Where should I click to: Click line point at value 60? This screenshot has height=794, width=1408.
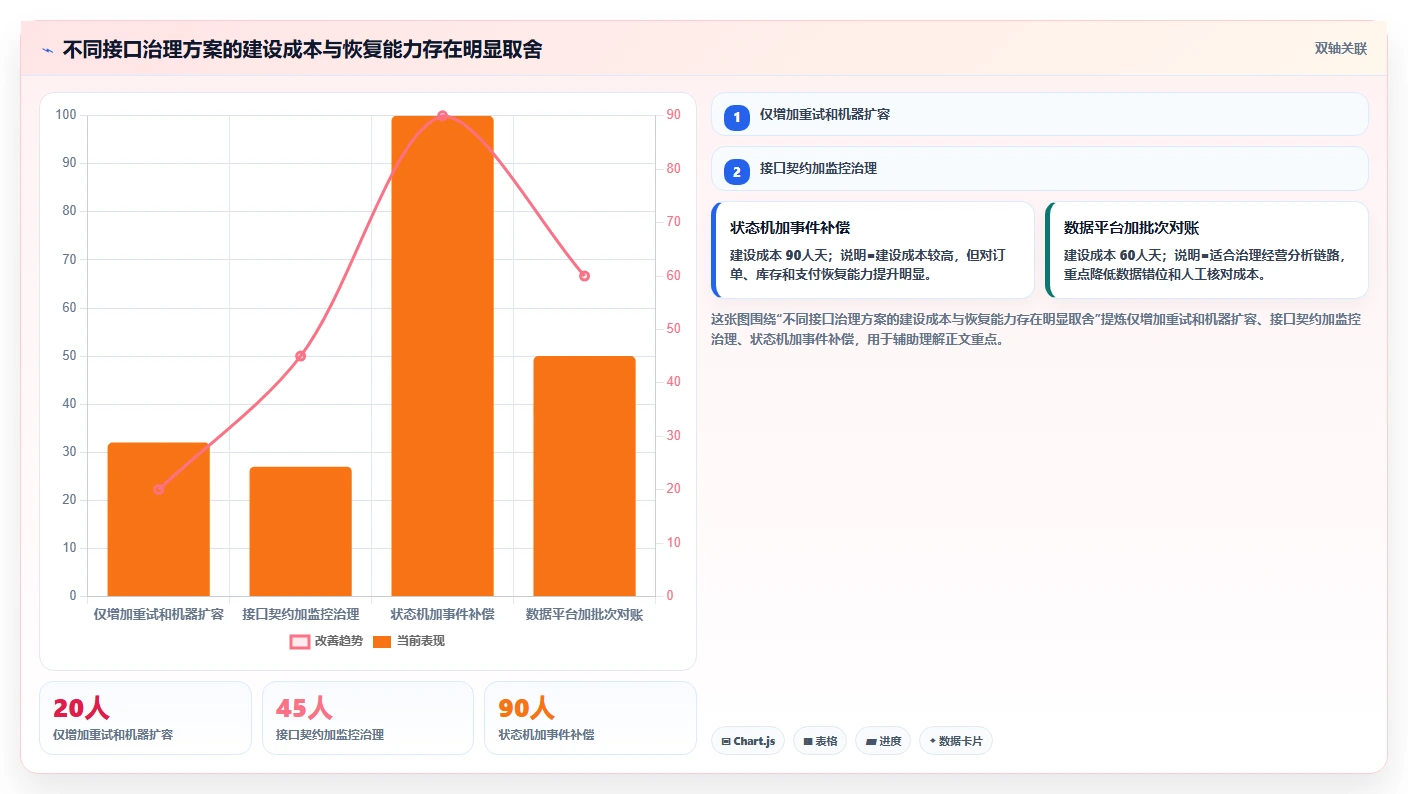click(x=584, y=276)
